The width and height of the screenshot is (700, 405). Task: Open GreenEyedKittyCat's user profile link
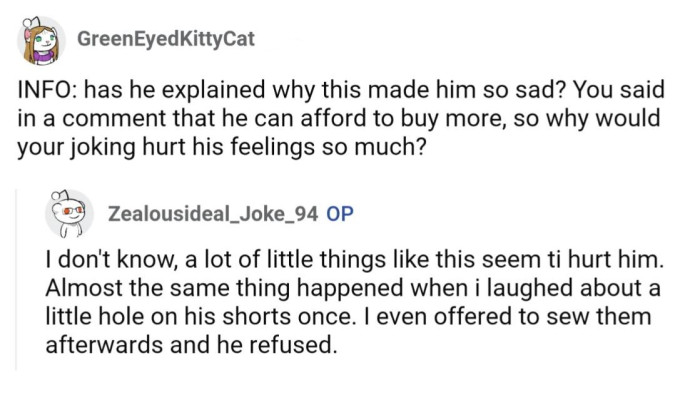[x=165, y=39]
